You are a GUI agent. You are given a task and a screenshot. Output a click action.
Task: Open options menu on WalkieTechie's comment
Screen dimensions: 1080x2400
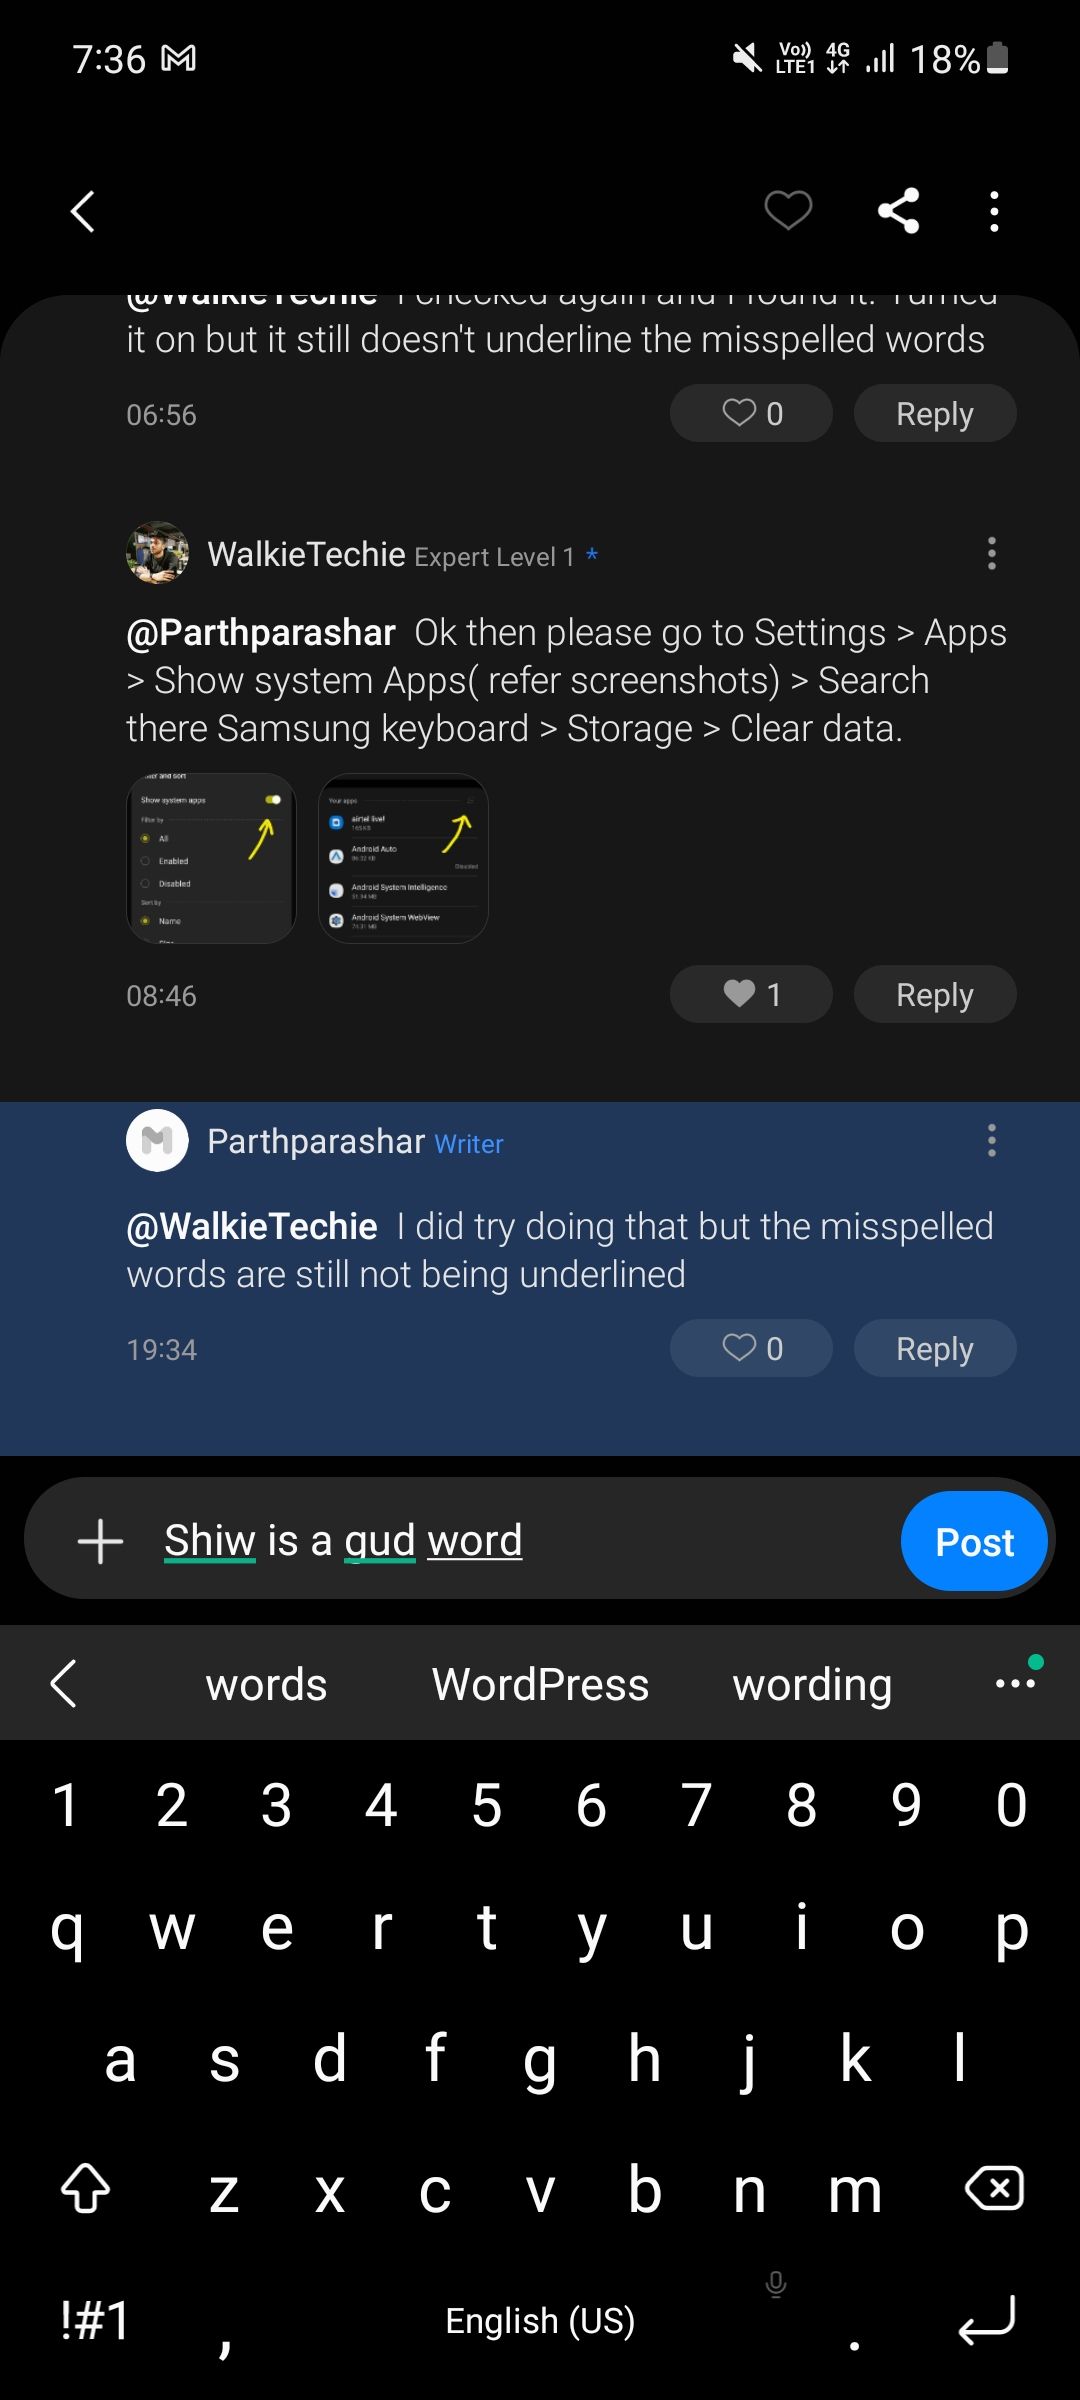[991, 553]
